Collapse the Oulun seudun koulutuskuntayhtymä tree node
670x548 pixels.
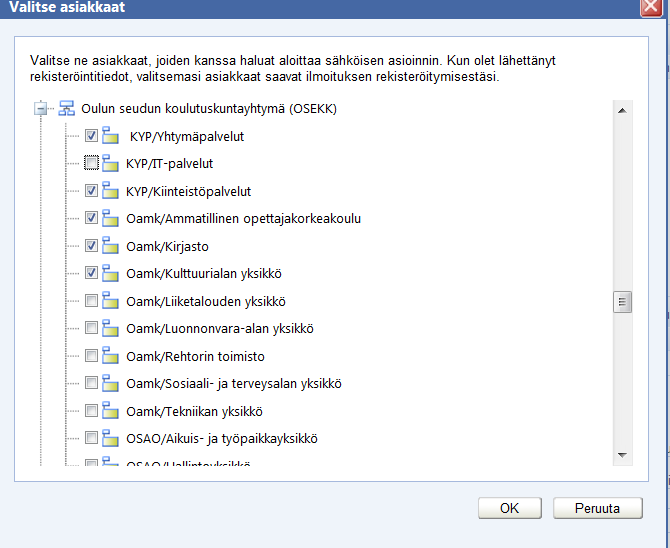tap(41, 109)
